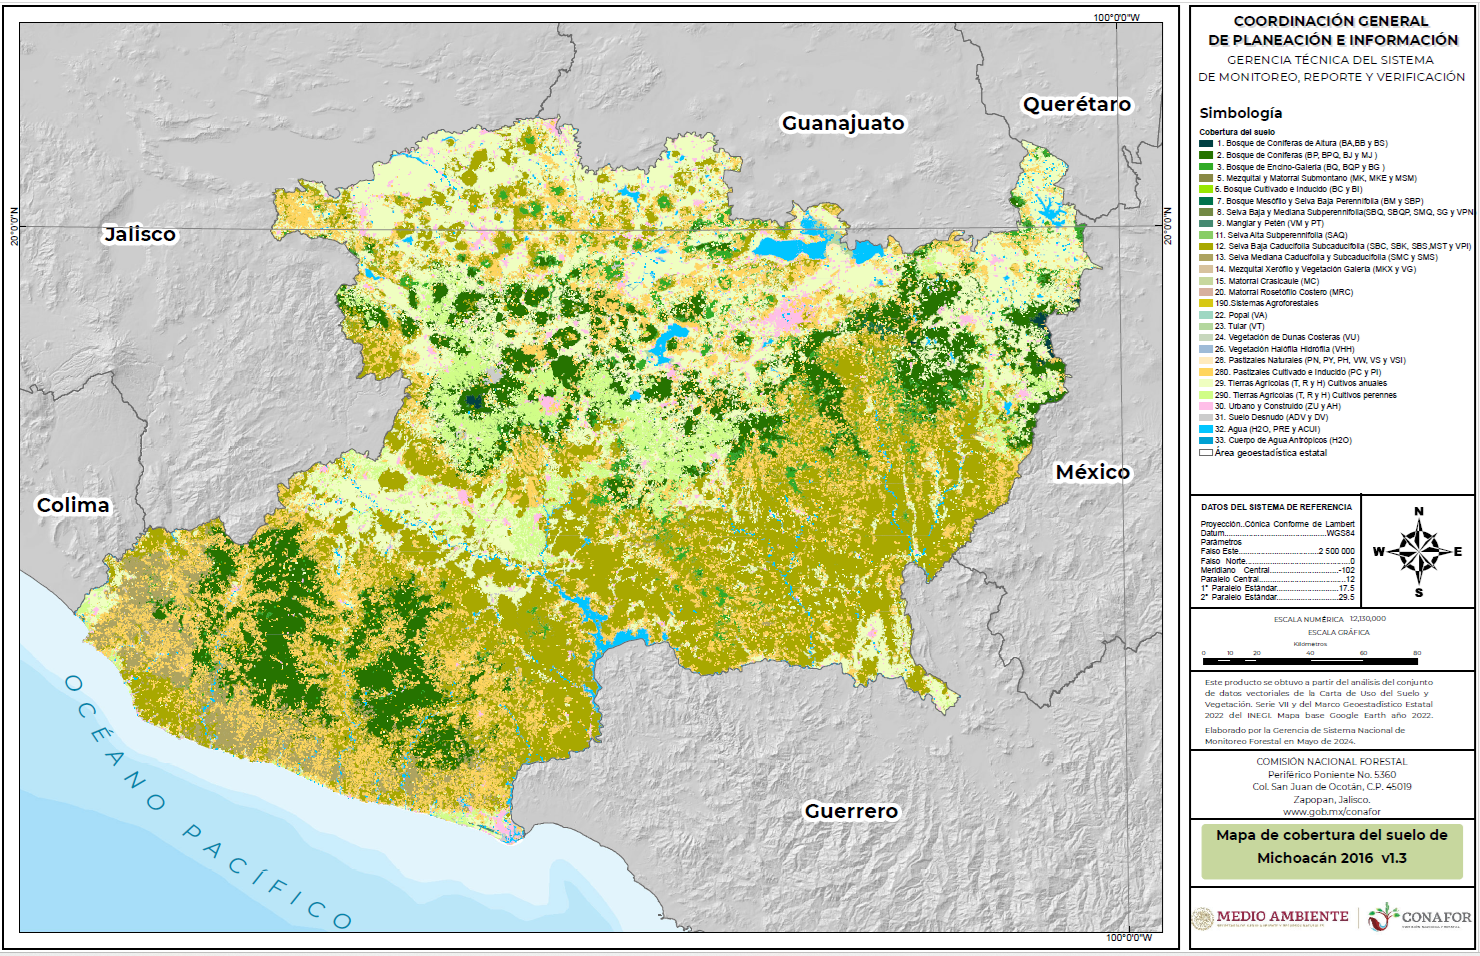Click the compass rose north arrow
The width and height of the screenshot is (1480, 956).
[1418, 551]
